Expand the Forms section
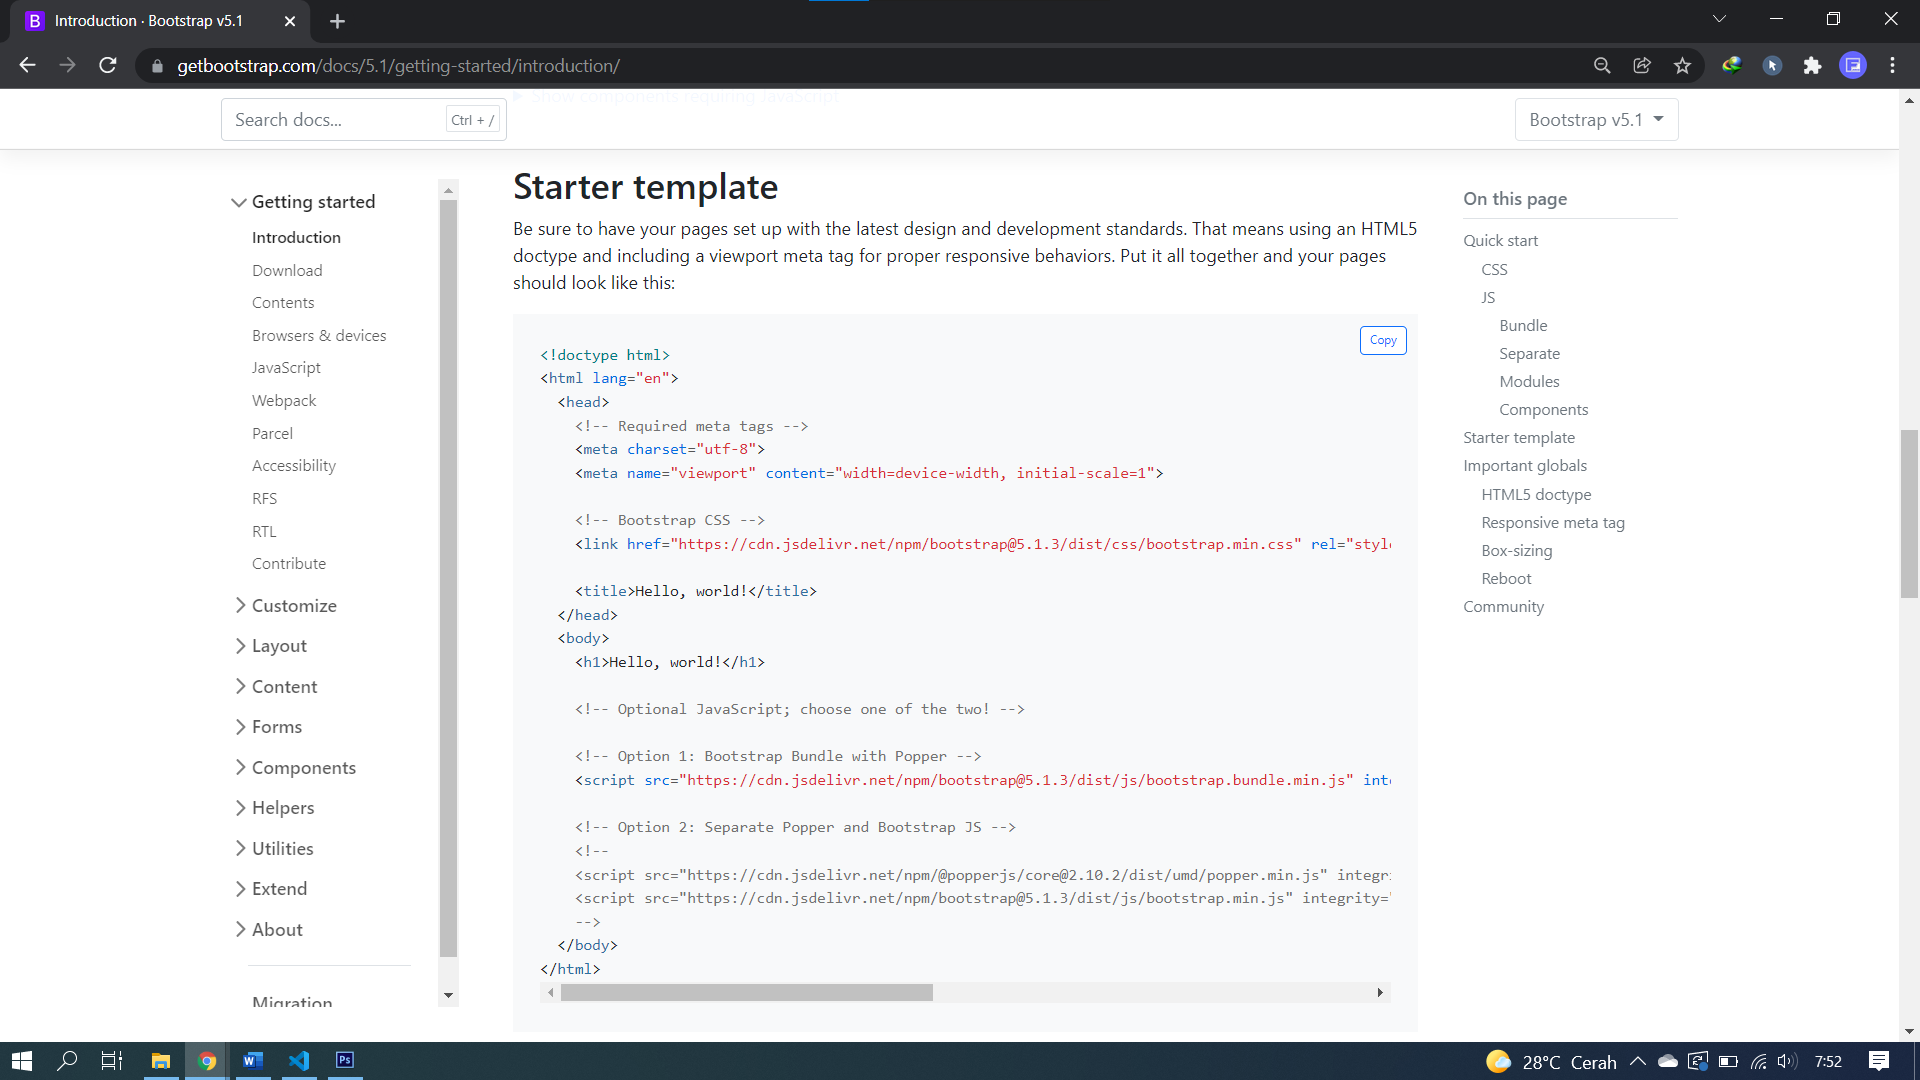Image resolution: width=1920 pixels, height=1080 pixels. pos(267,727)
